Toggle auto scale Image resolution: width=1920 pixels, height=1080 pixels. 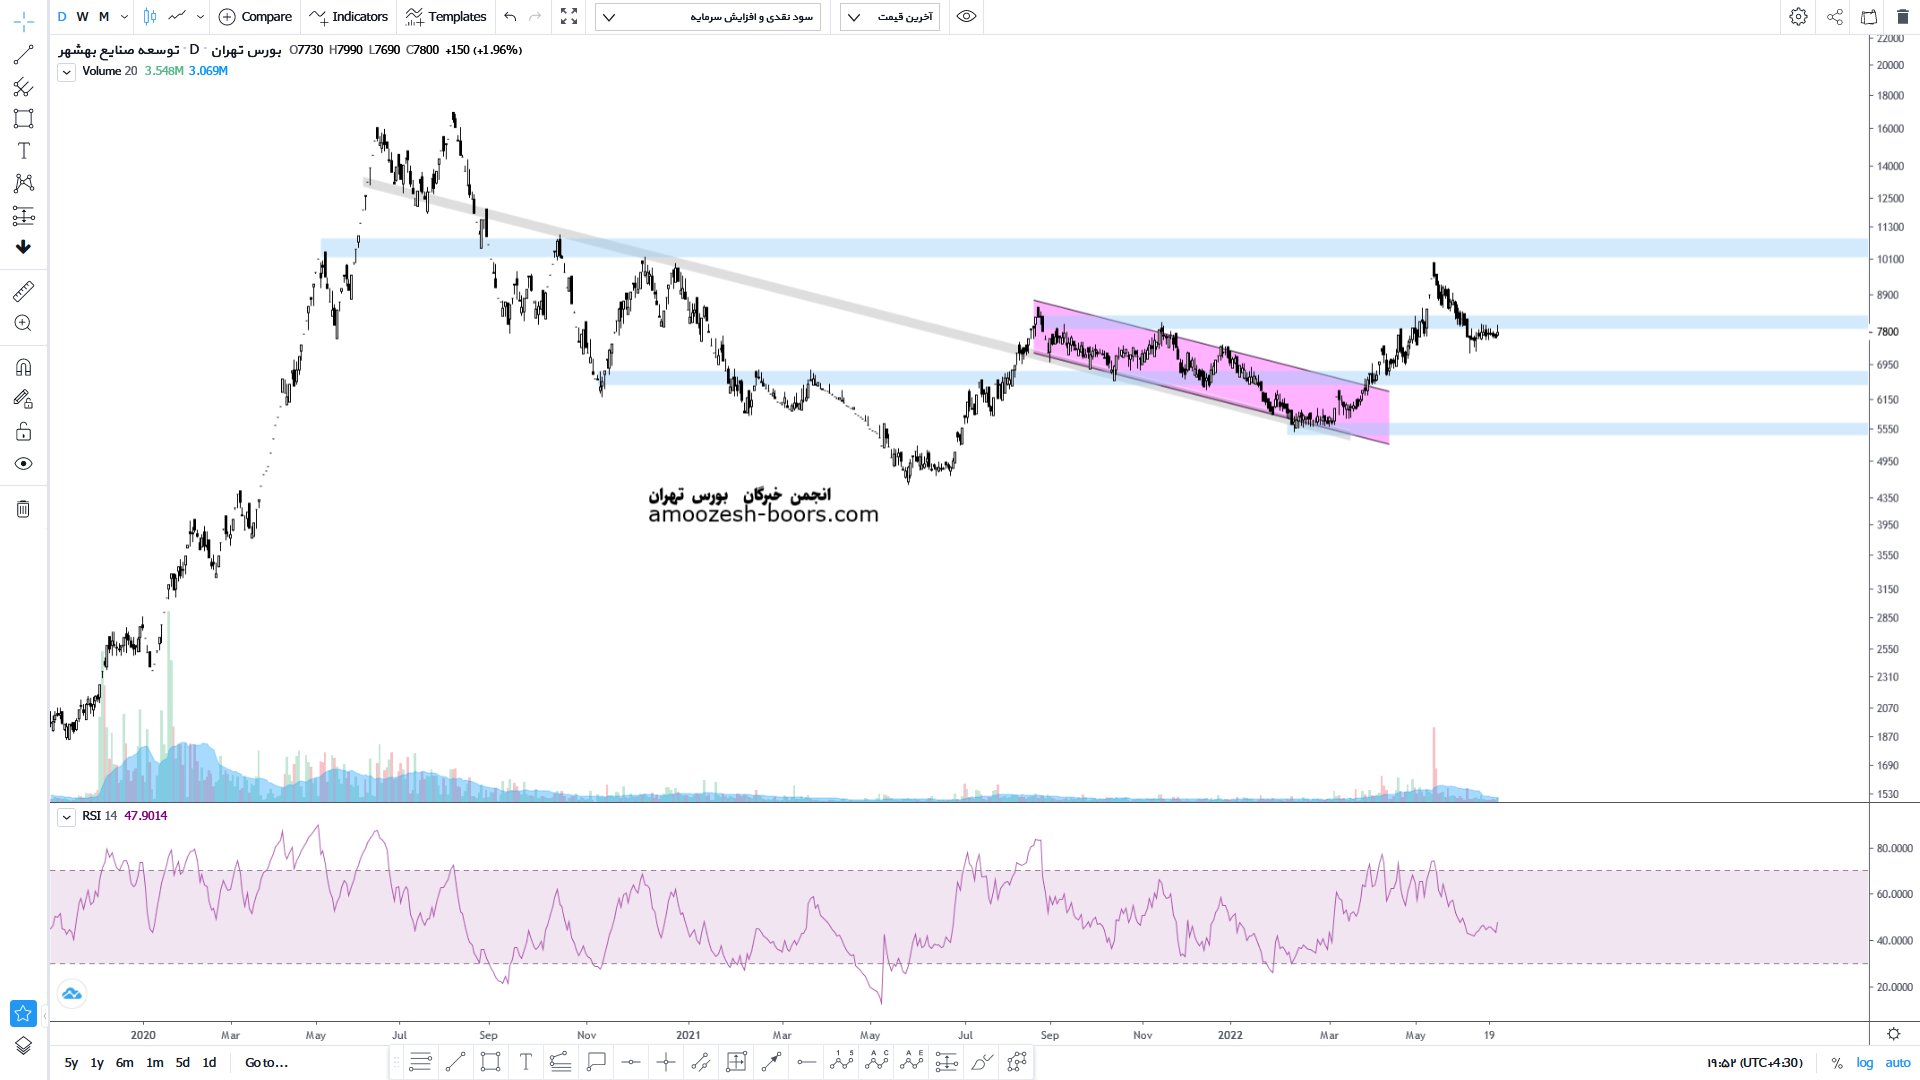tap(1897, 1063)
